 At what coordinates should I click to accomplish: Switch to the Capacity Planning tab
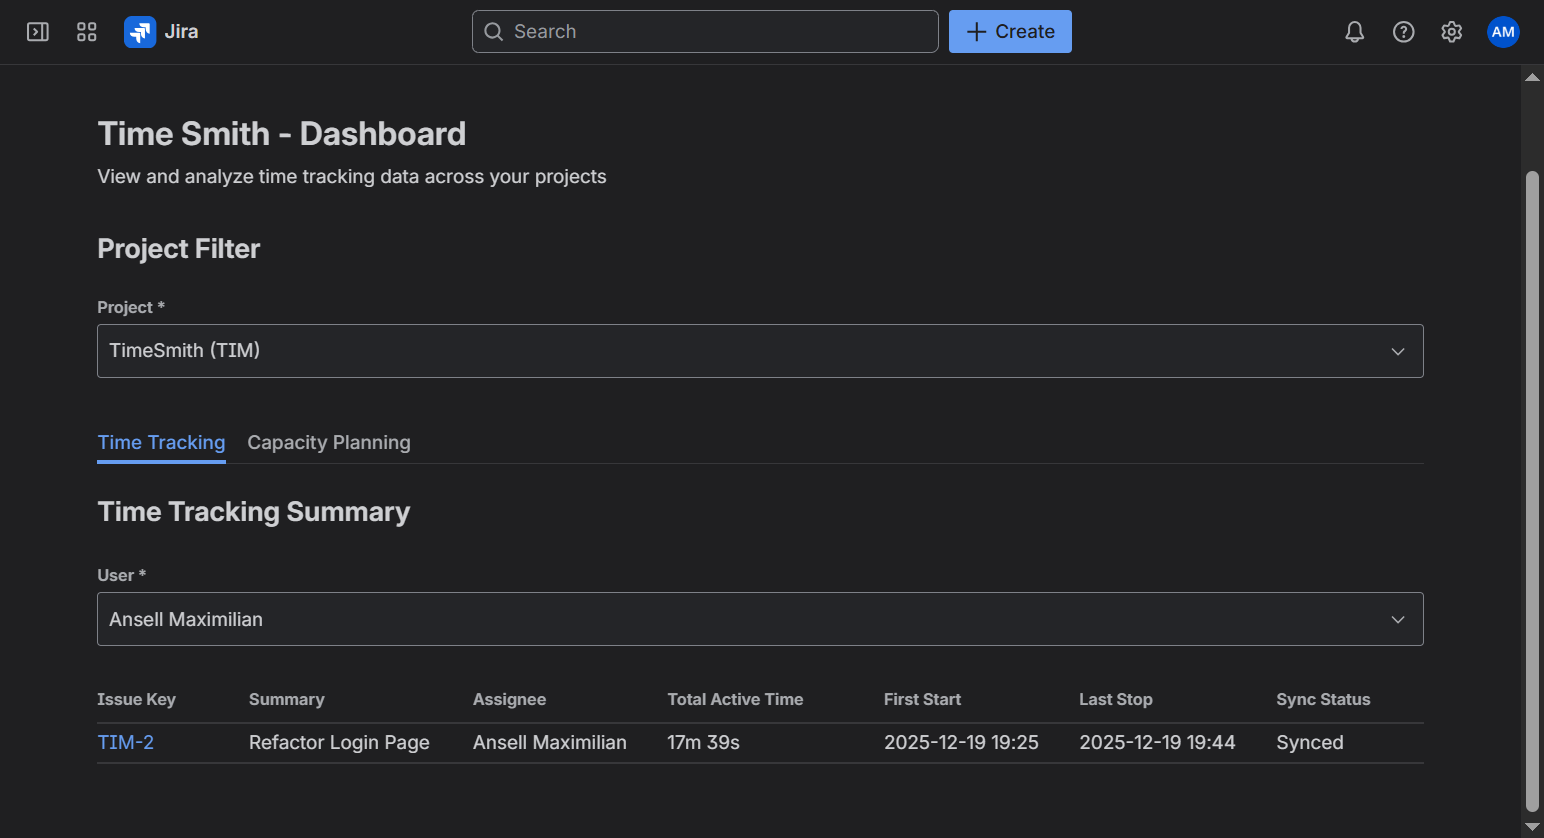328,442
